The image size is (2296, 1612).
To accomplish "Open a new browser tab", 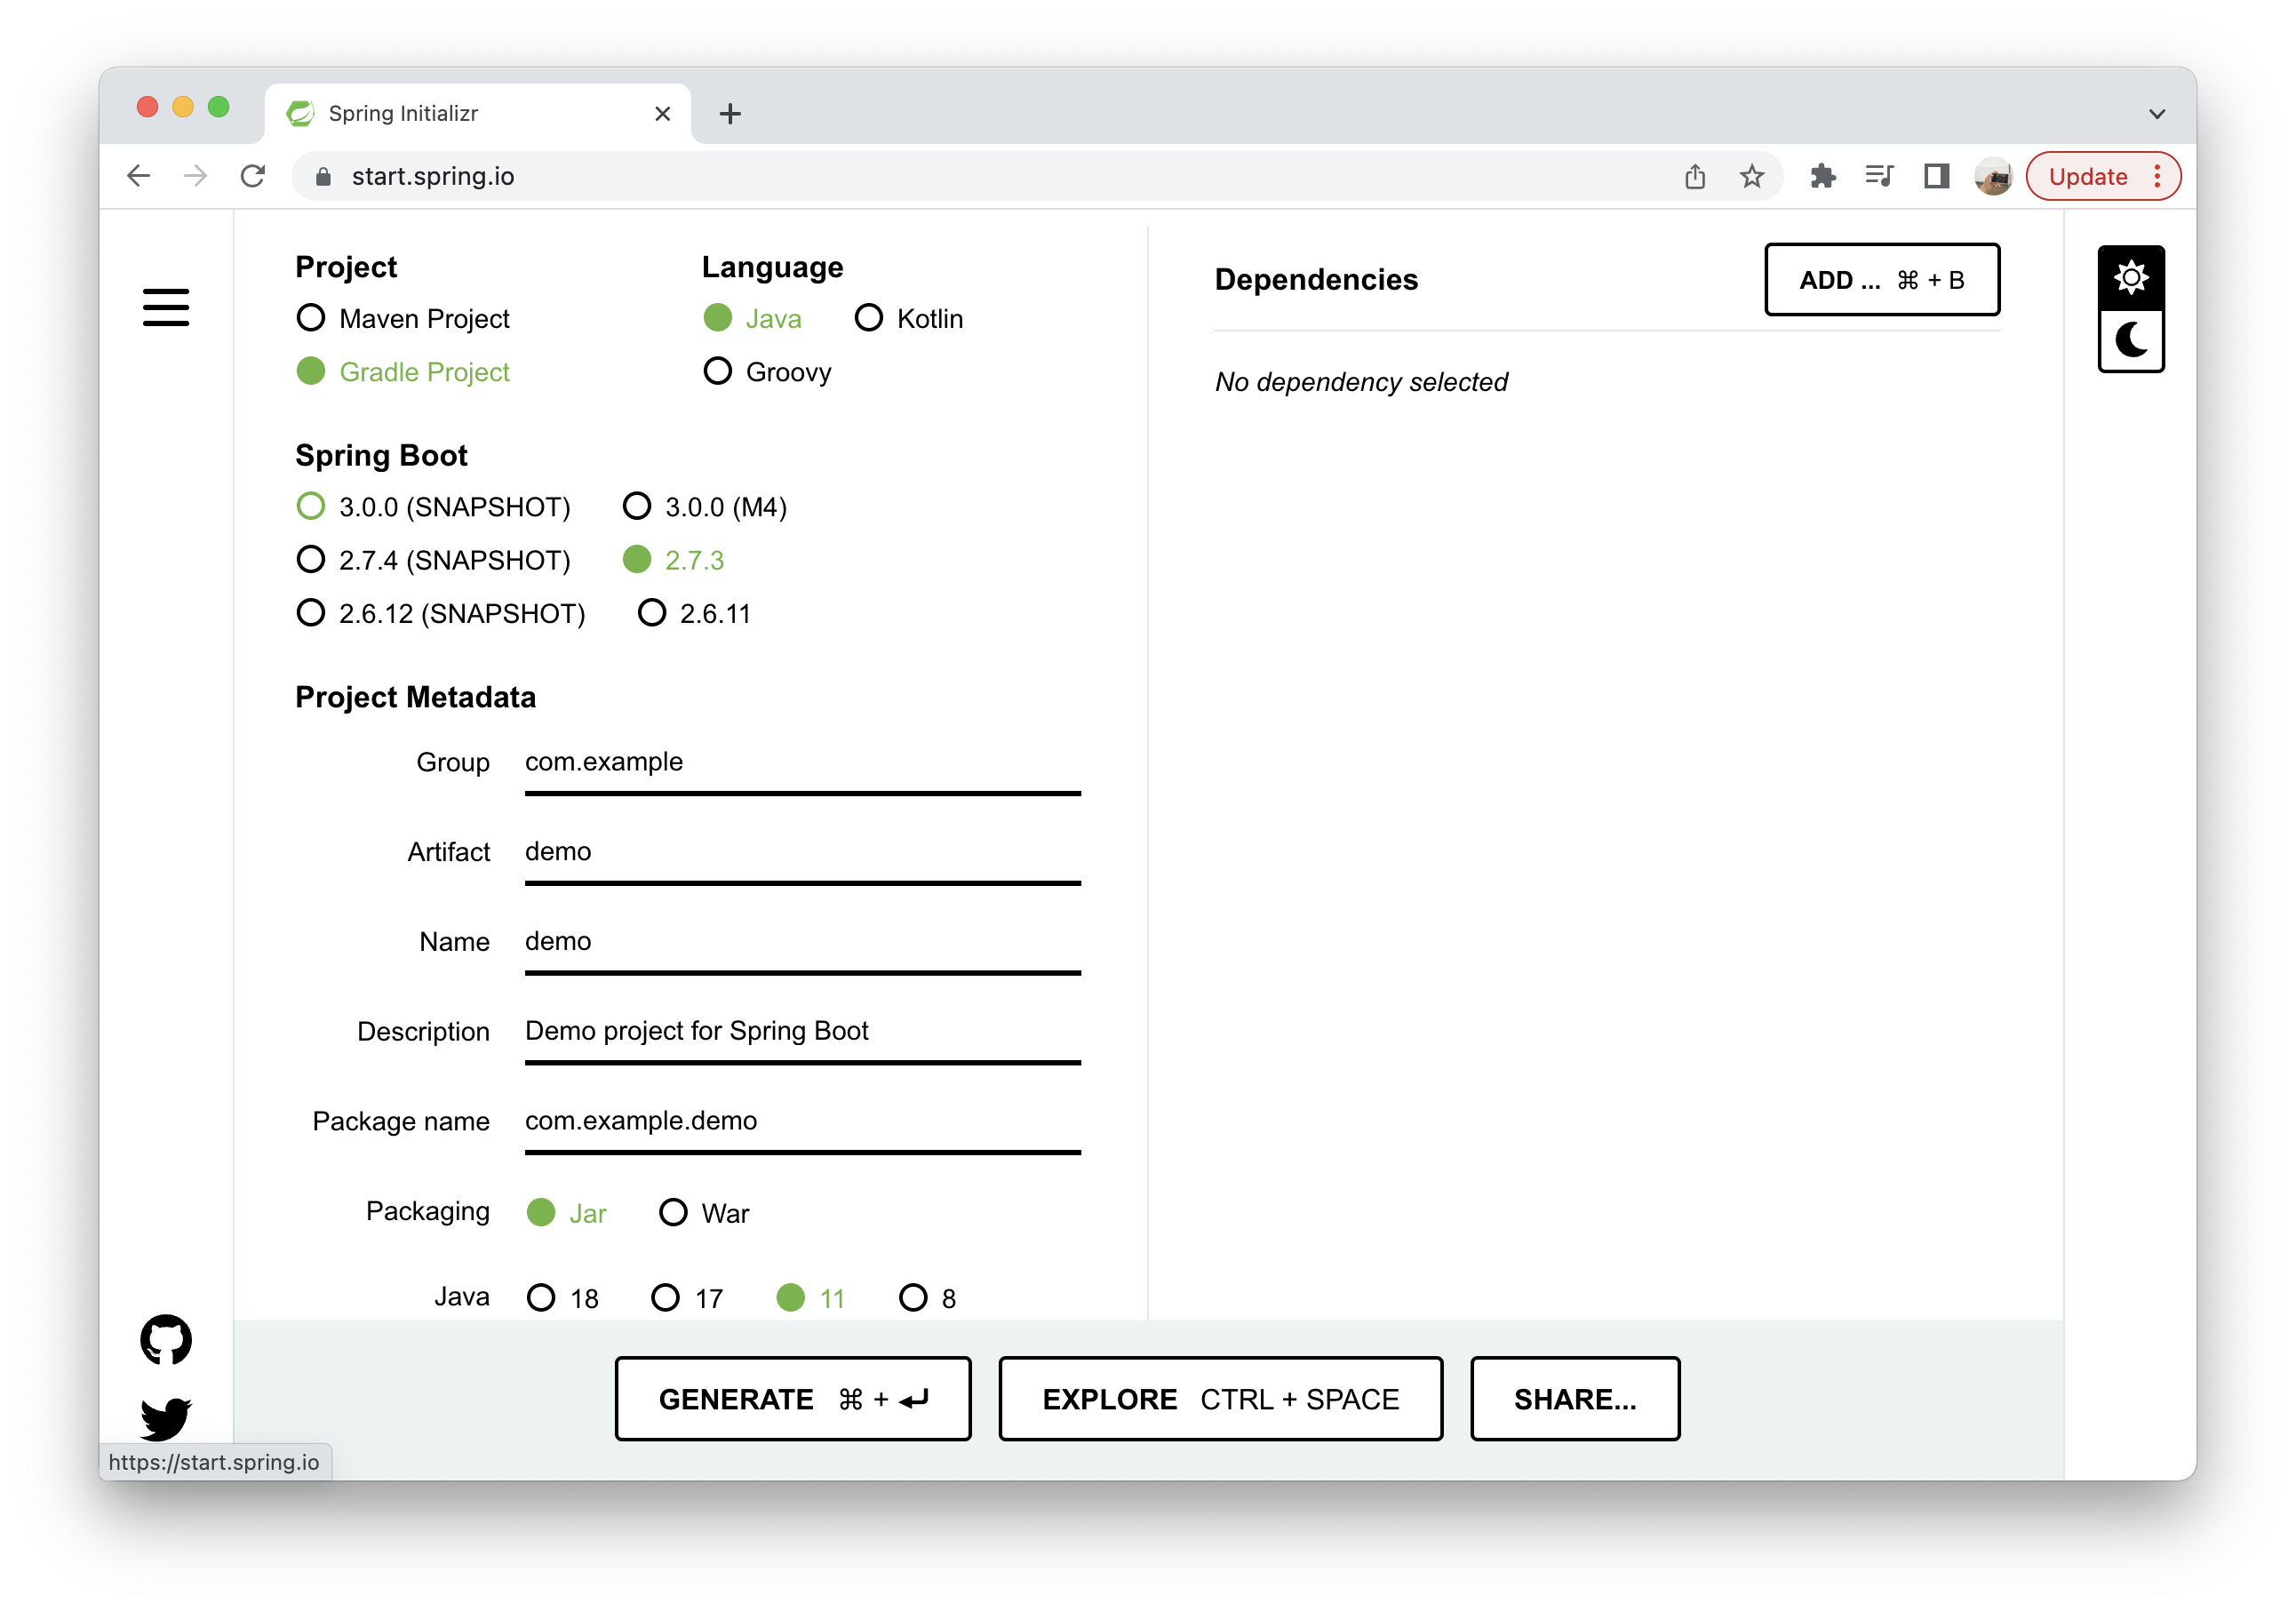I will (x=730, y=114).
